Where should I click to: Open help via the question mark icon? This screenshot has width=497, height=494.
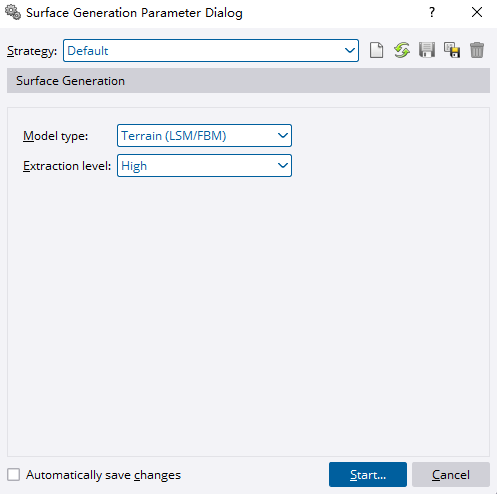[432, 13]
